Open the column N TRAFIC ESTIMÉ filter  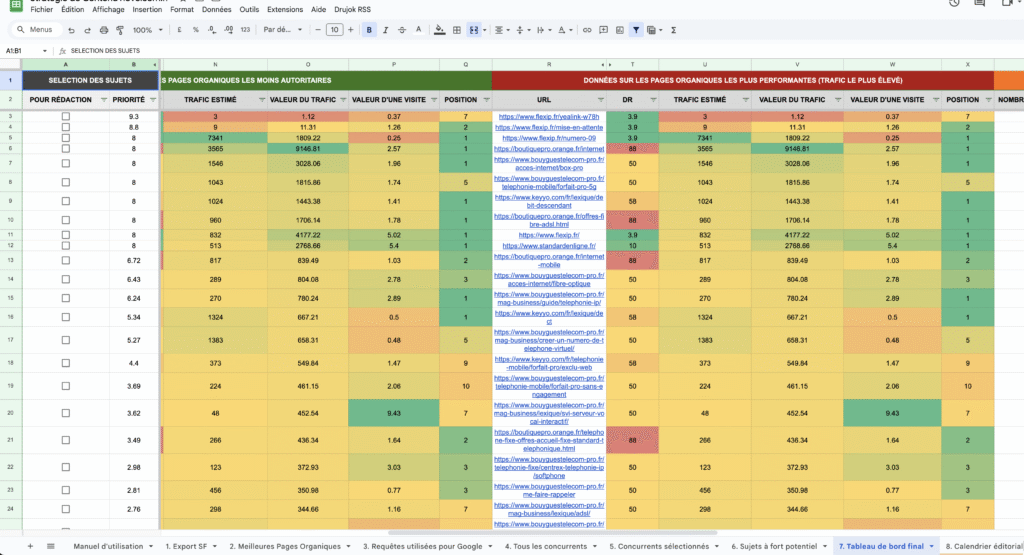[261, 100]
